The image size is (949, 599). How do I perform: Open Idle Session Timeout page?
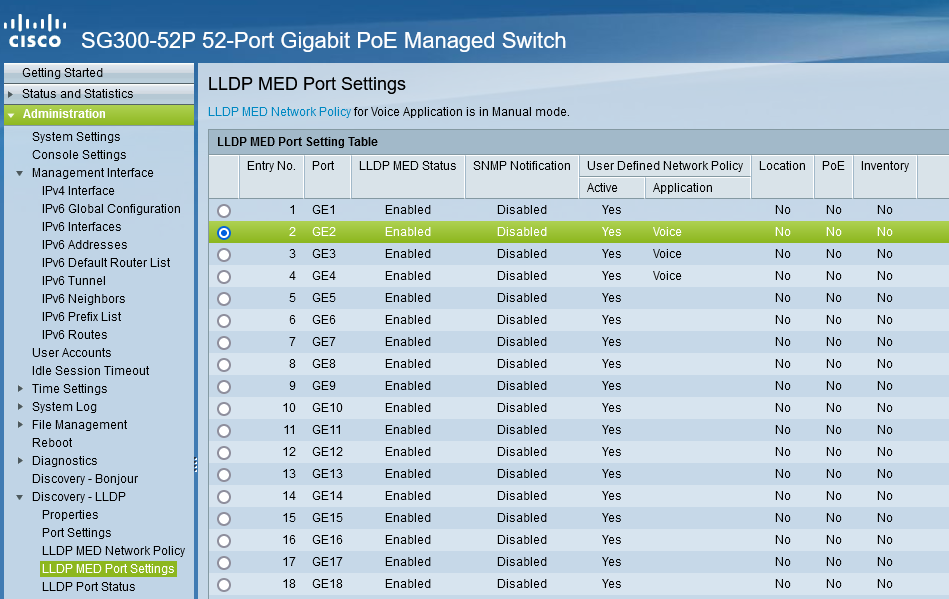point(90,371)
